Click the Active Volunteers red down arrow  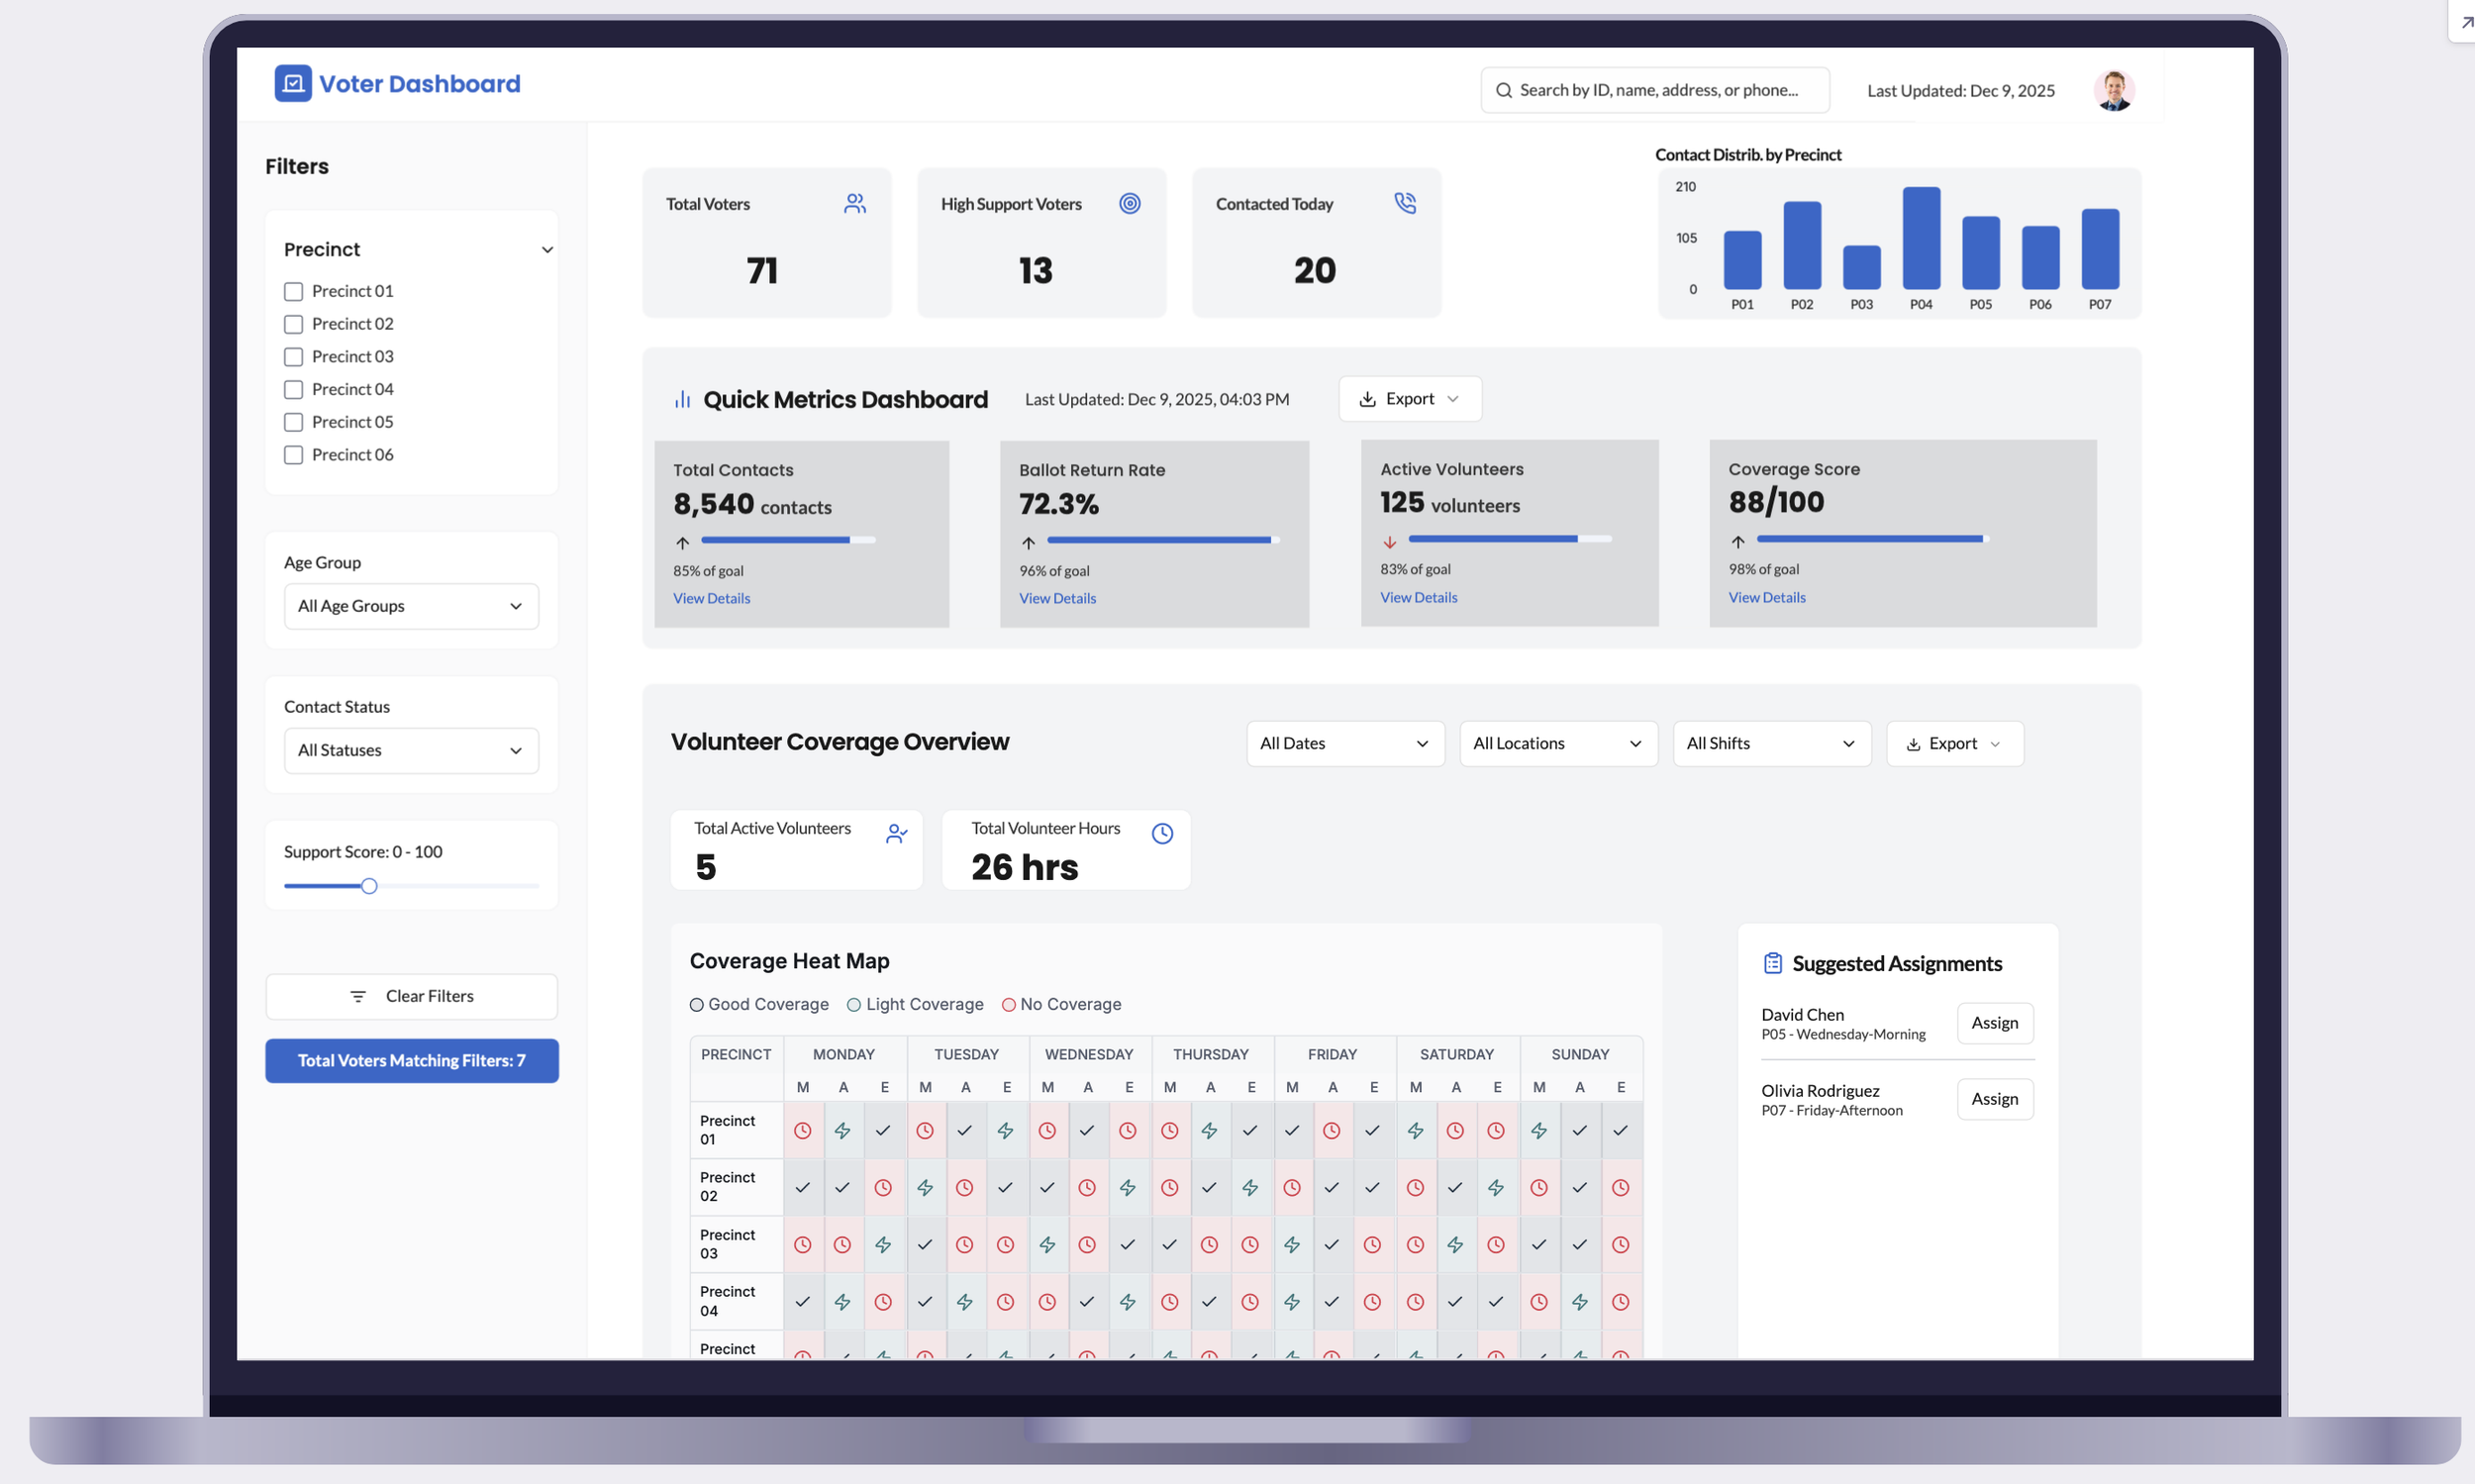click(1390, 542)
